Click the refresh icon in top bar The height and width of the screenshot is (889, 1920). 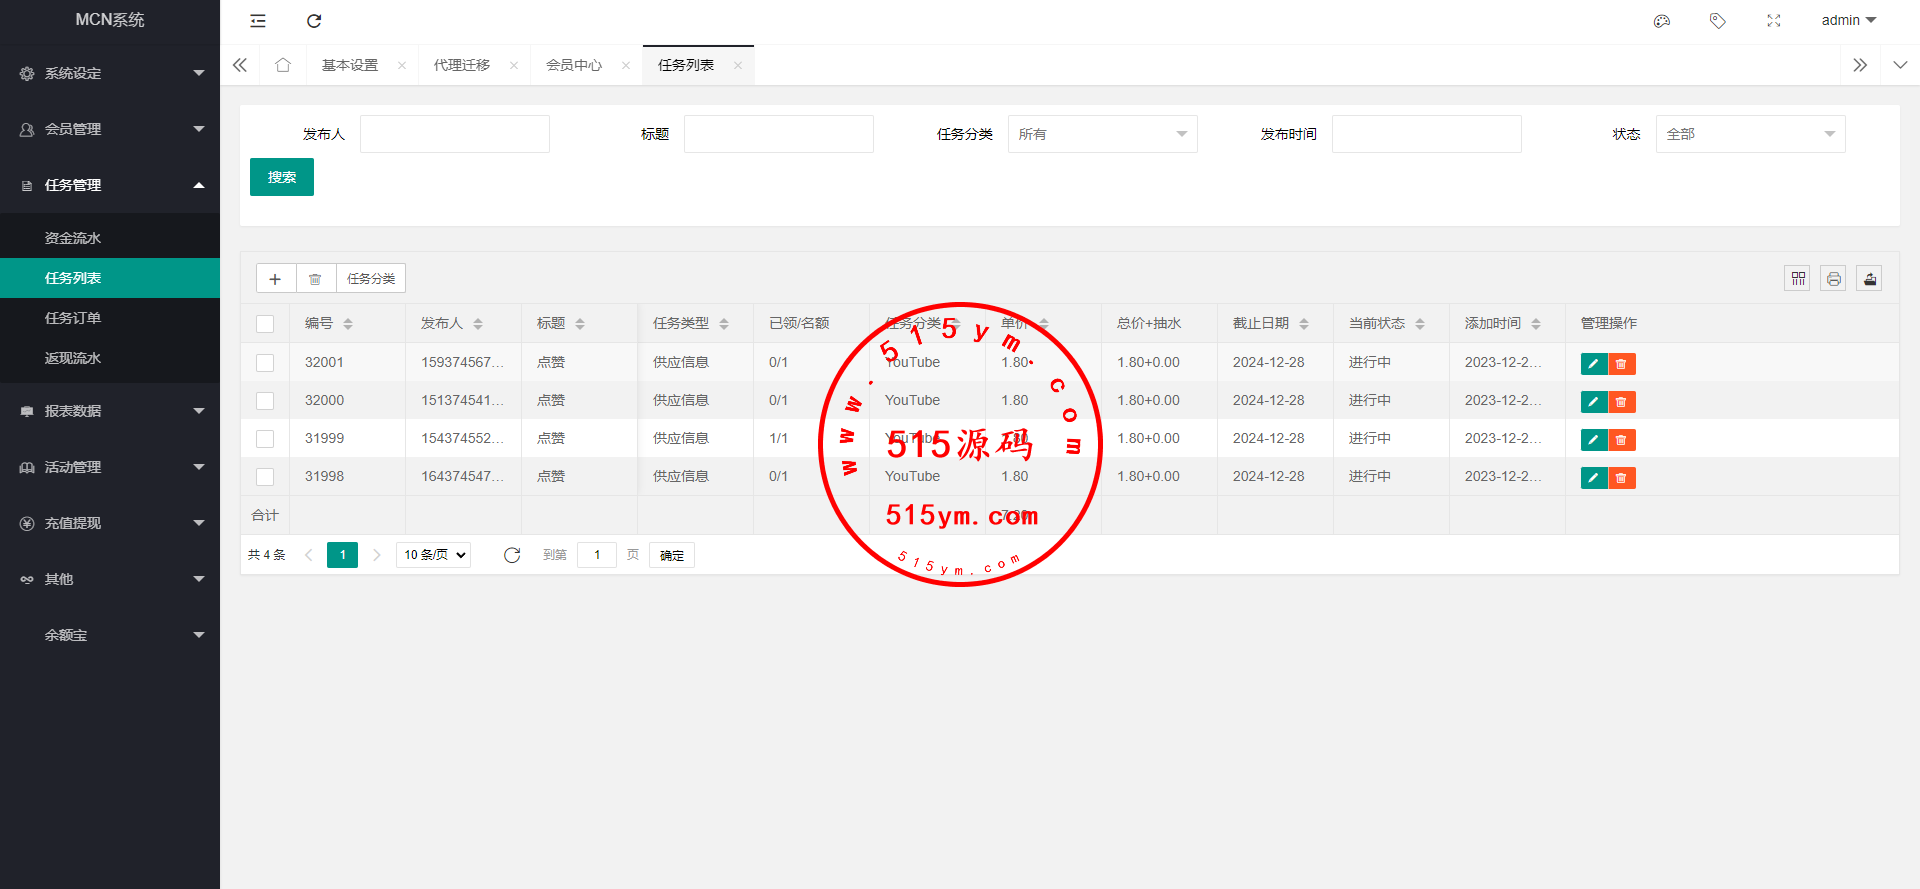point(314,21)
